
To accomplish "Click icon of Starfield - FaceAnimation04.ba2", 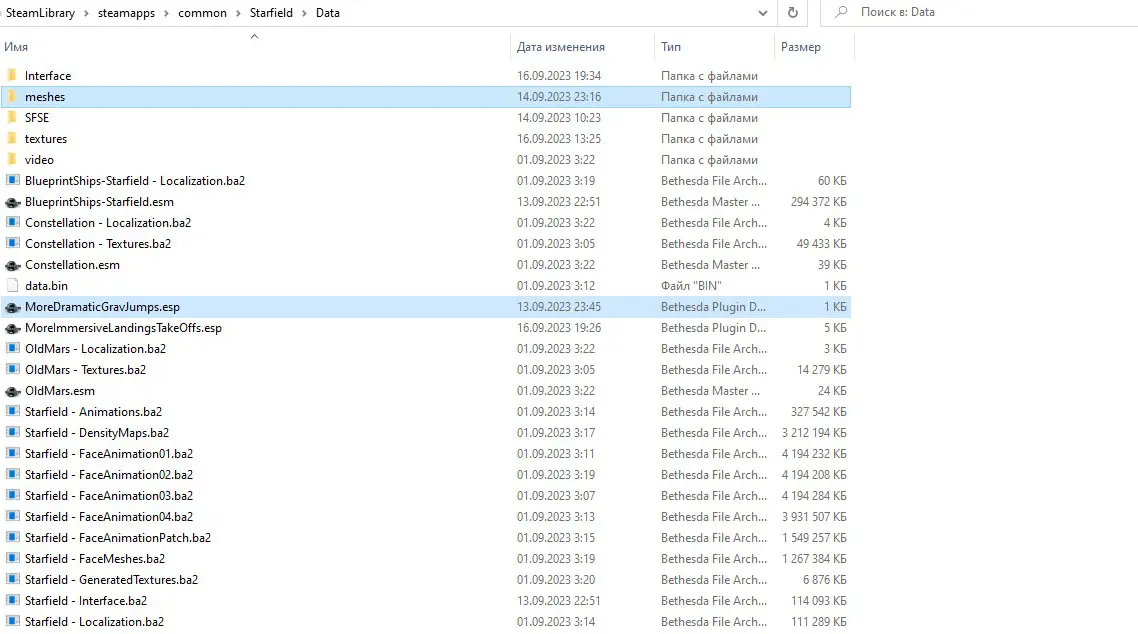I will pos(12,517).
